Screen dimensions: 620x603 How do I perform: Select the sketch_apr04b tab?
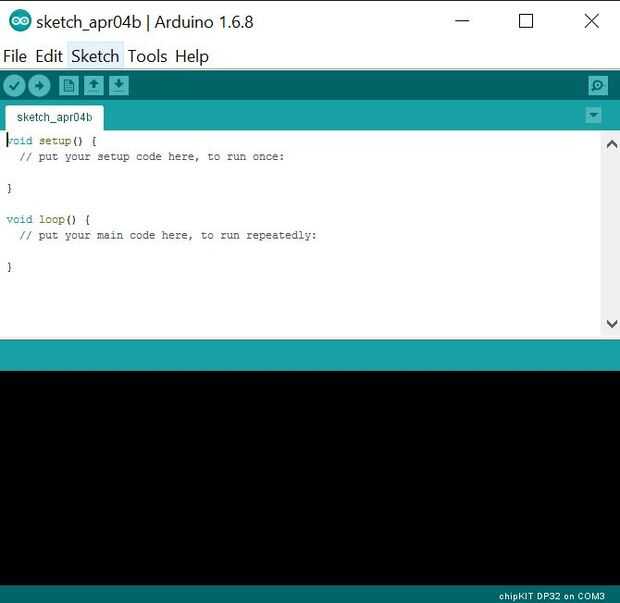click(x=55, y=117)
